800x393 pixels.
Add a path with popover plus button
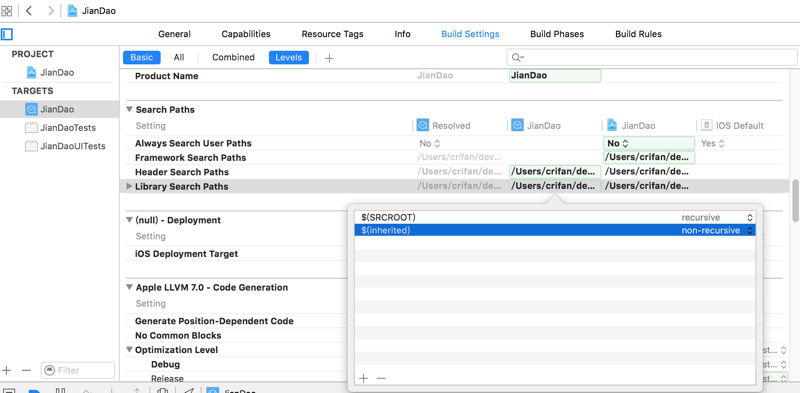point(363,378)
